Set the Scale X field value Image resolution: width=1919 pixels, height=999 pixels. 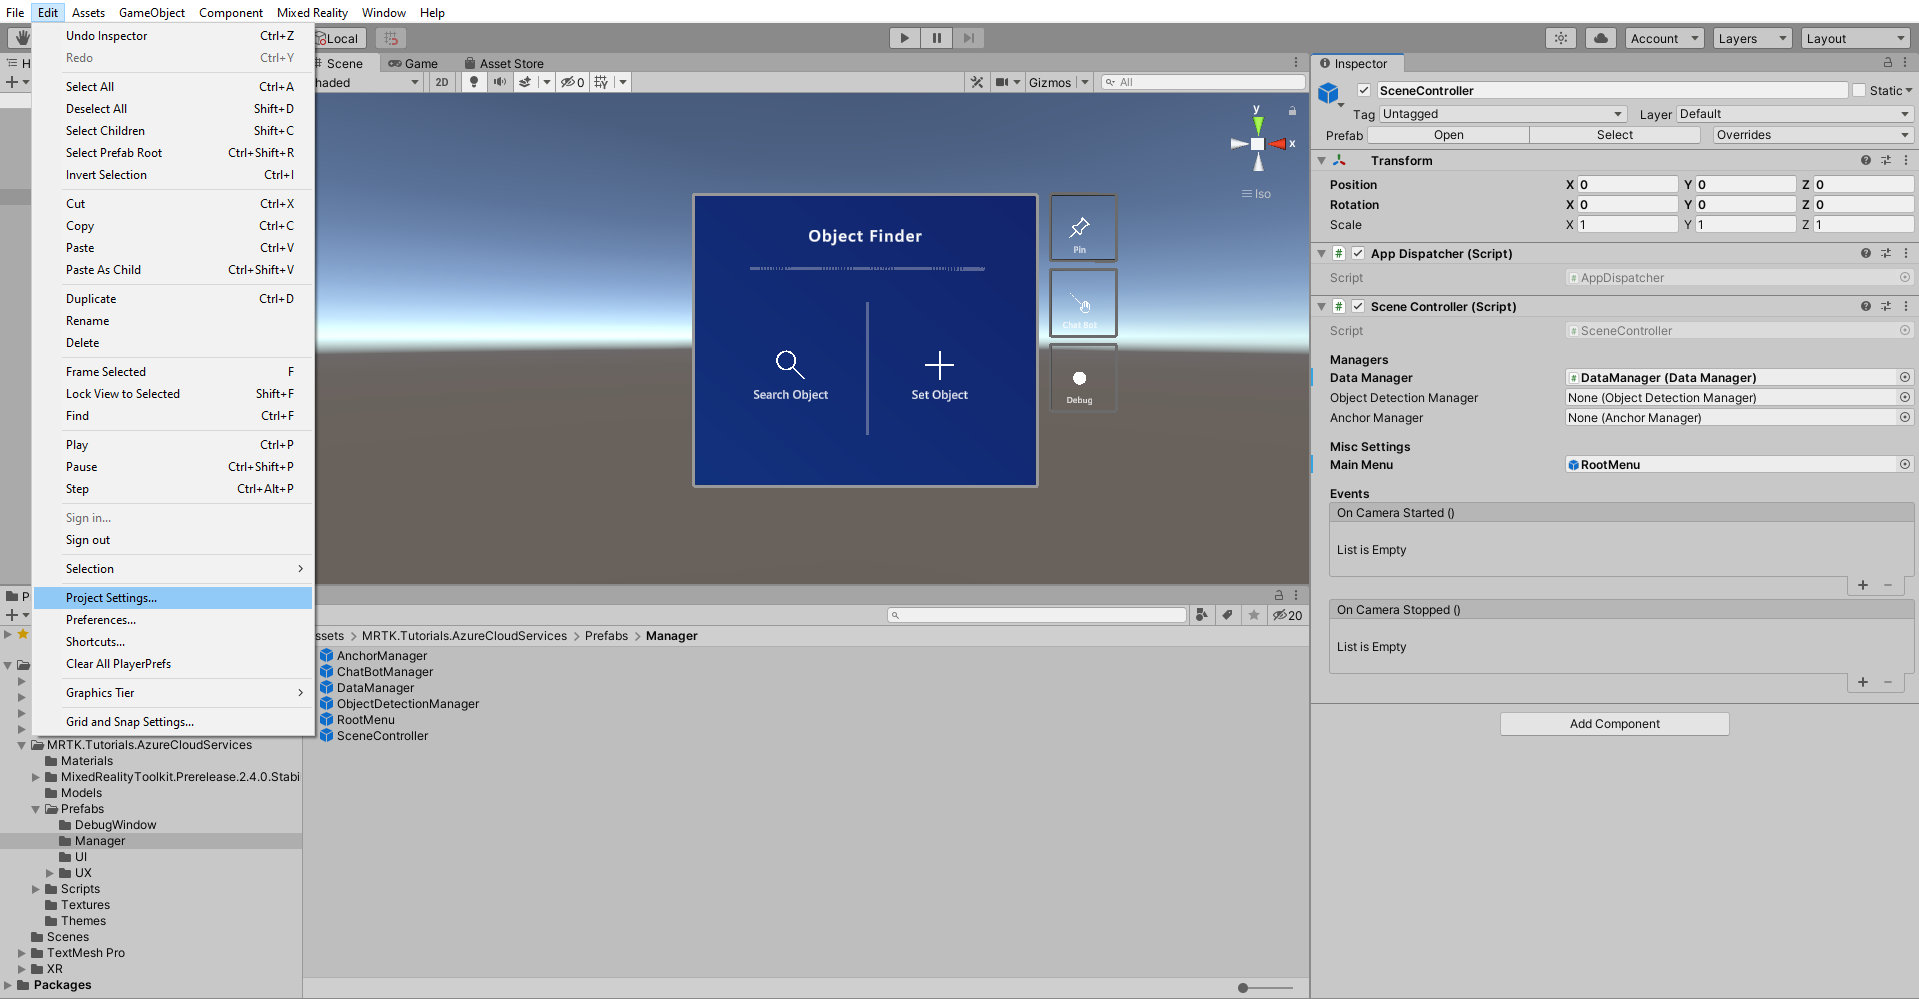[x=1627, y=224]
